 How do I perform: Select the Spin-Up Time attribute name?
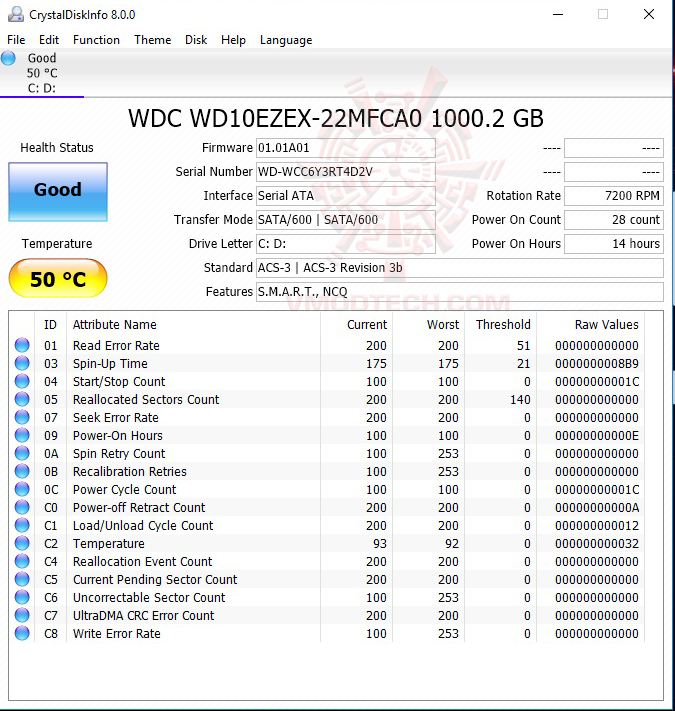(110, 364)
